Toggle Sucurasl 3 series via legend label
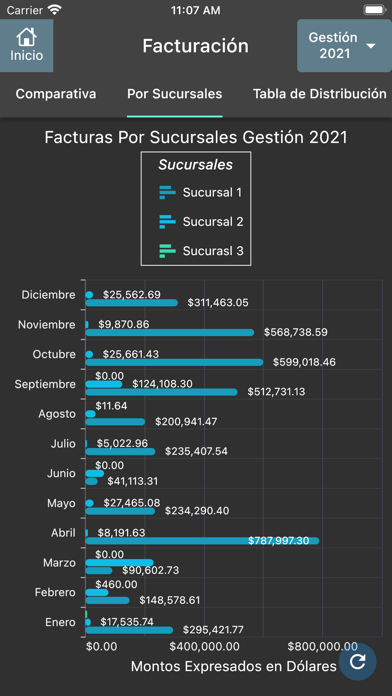392x696 pixels. 213,251
